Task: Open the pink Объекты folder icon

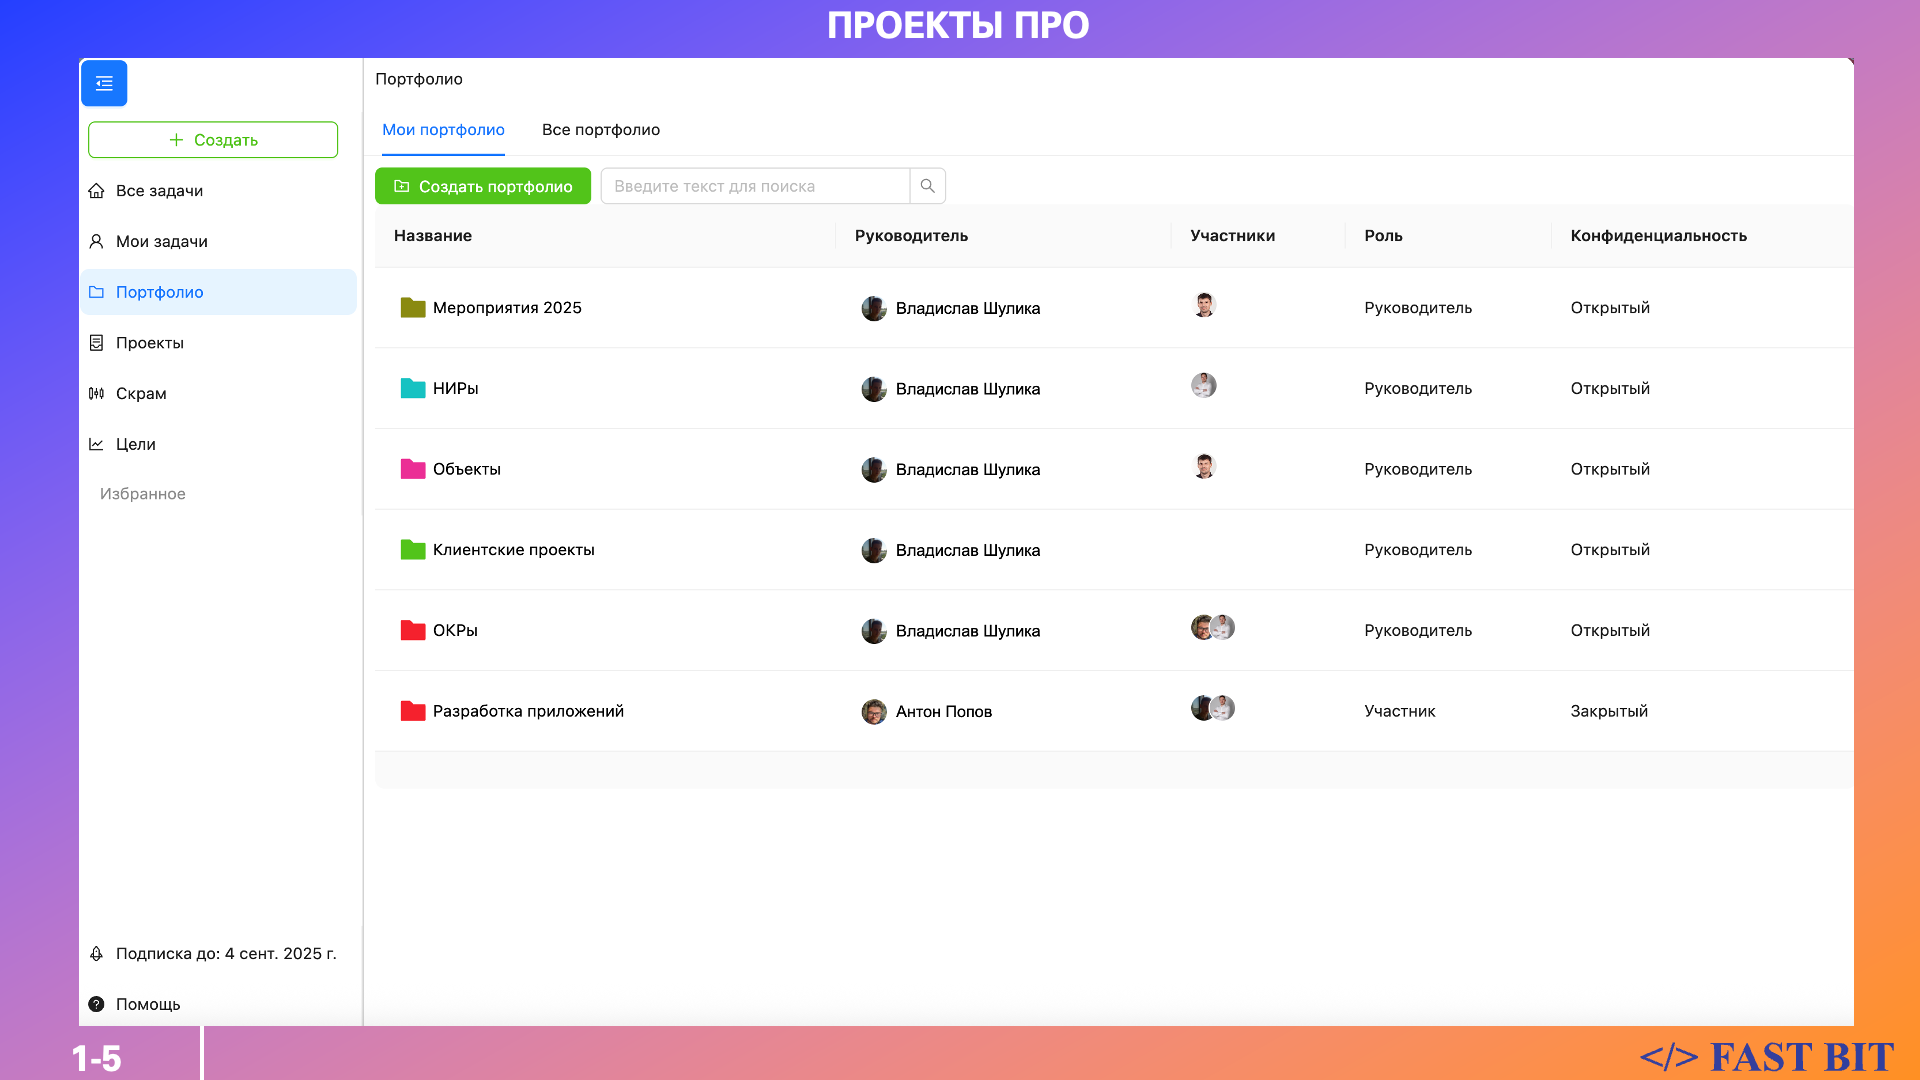Action: [413, 469]
